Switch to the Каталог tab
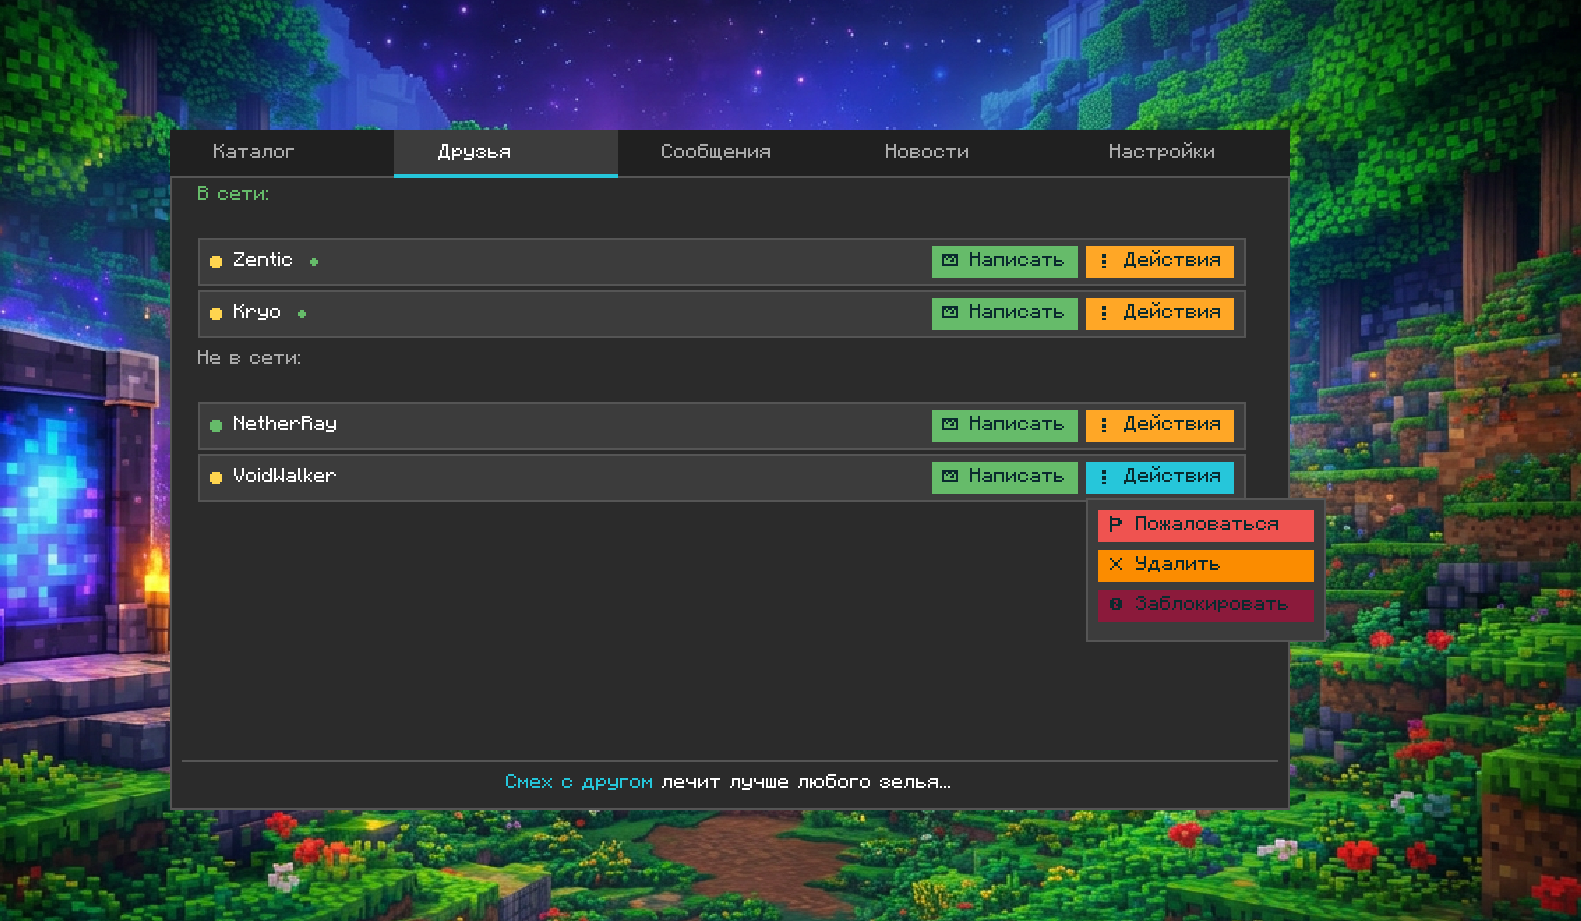Image resolution: width=1581 pixels, height=921 pixels. point(282,153)
